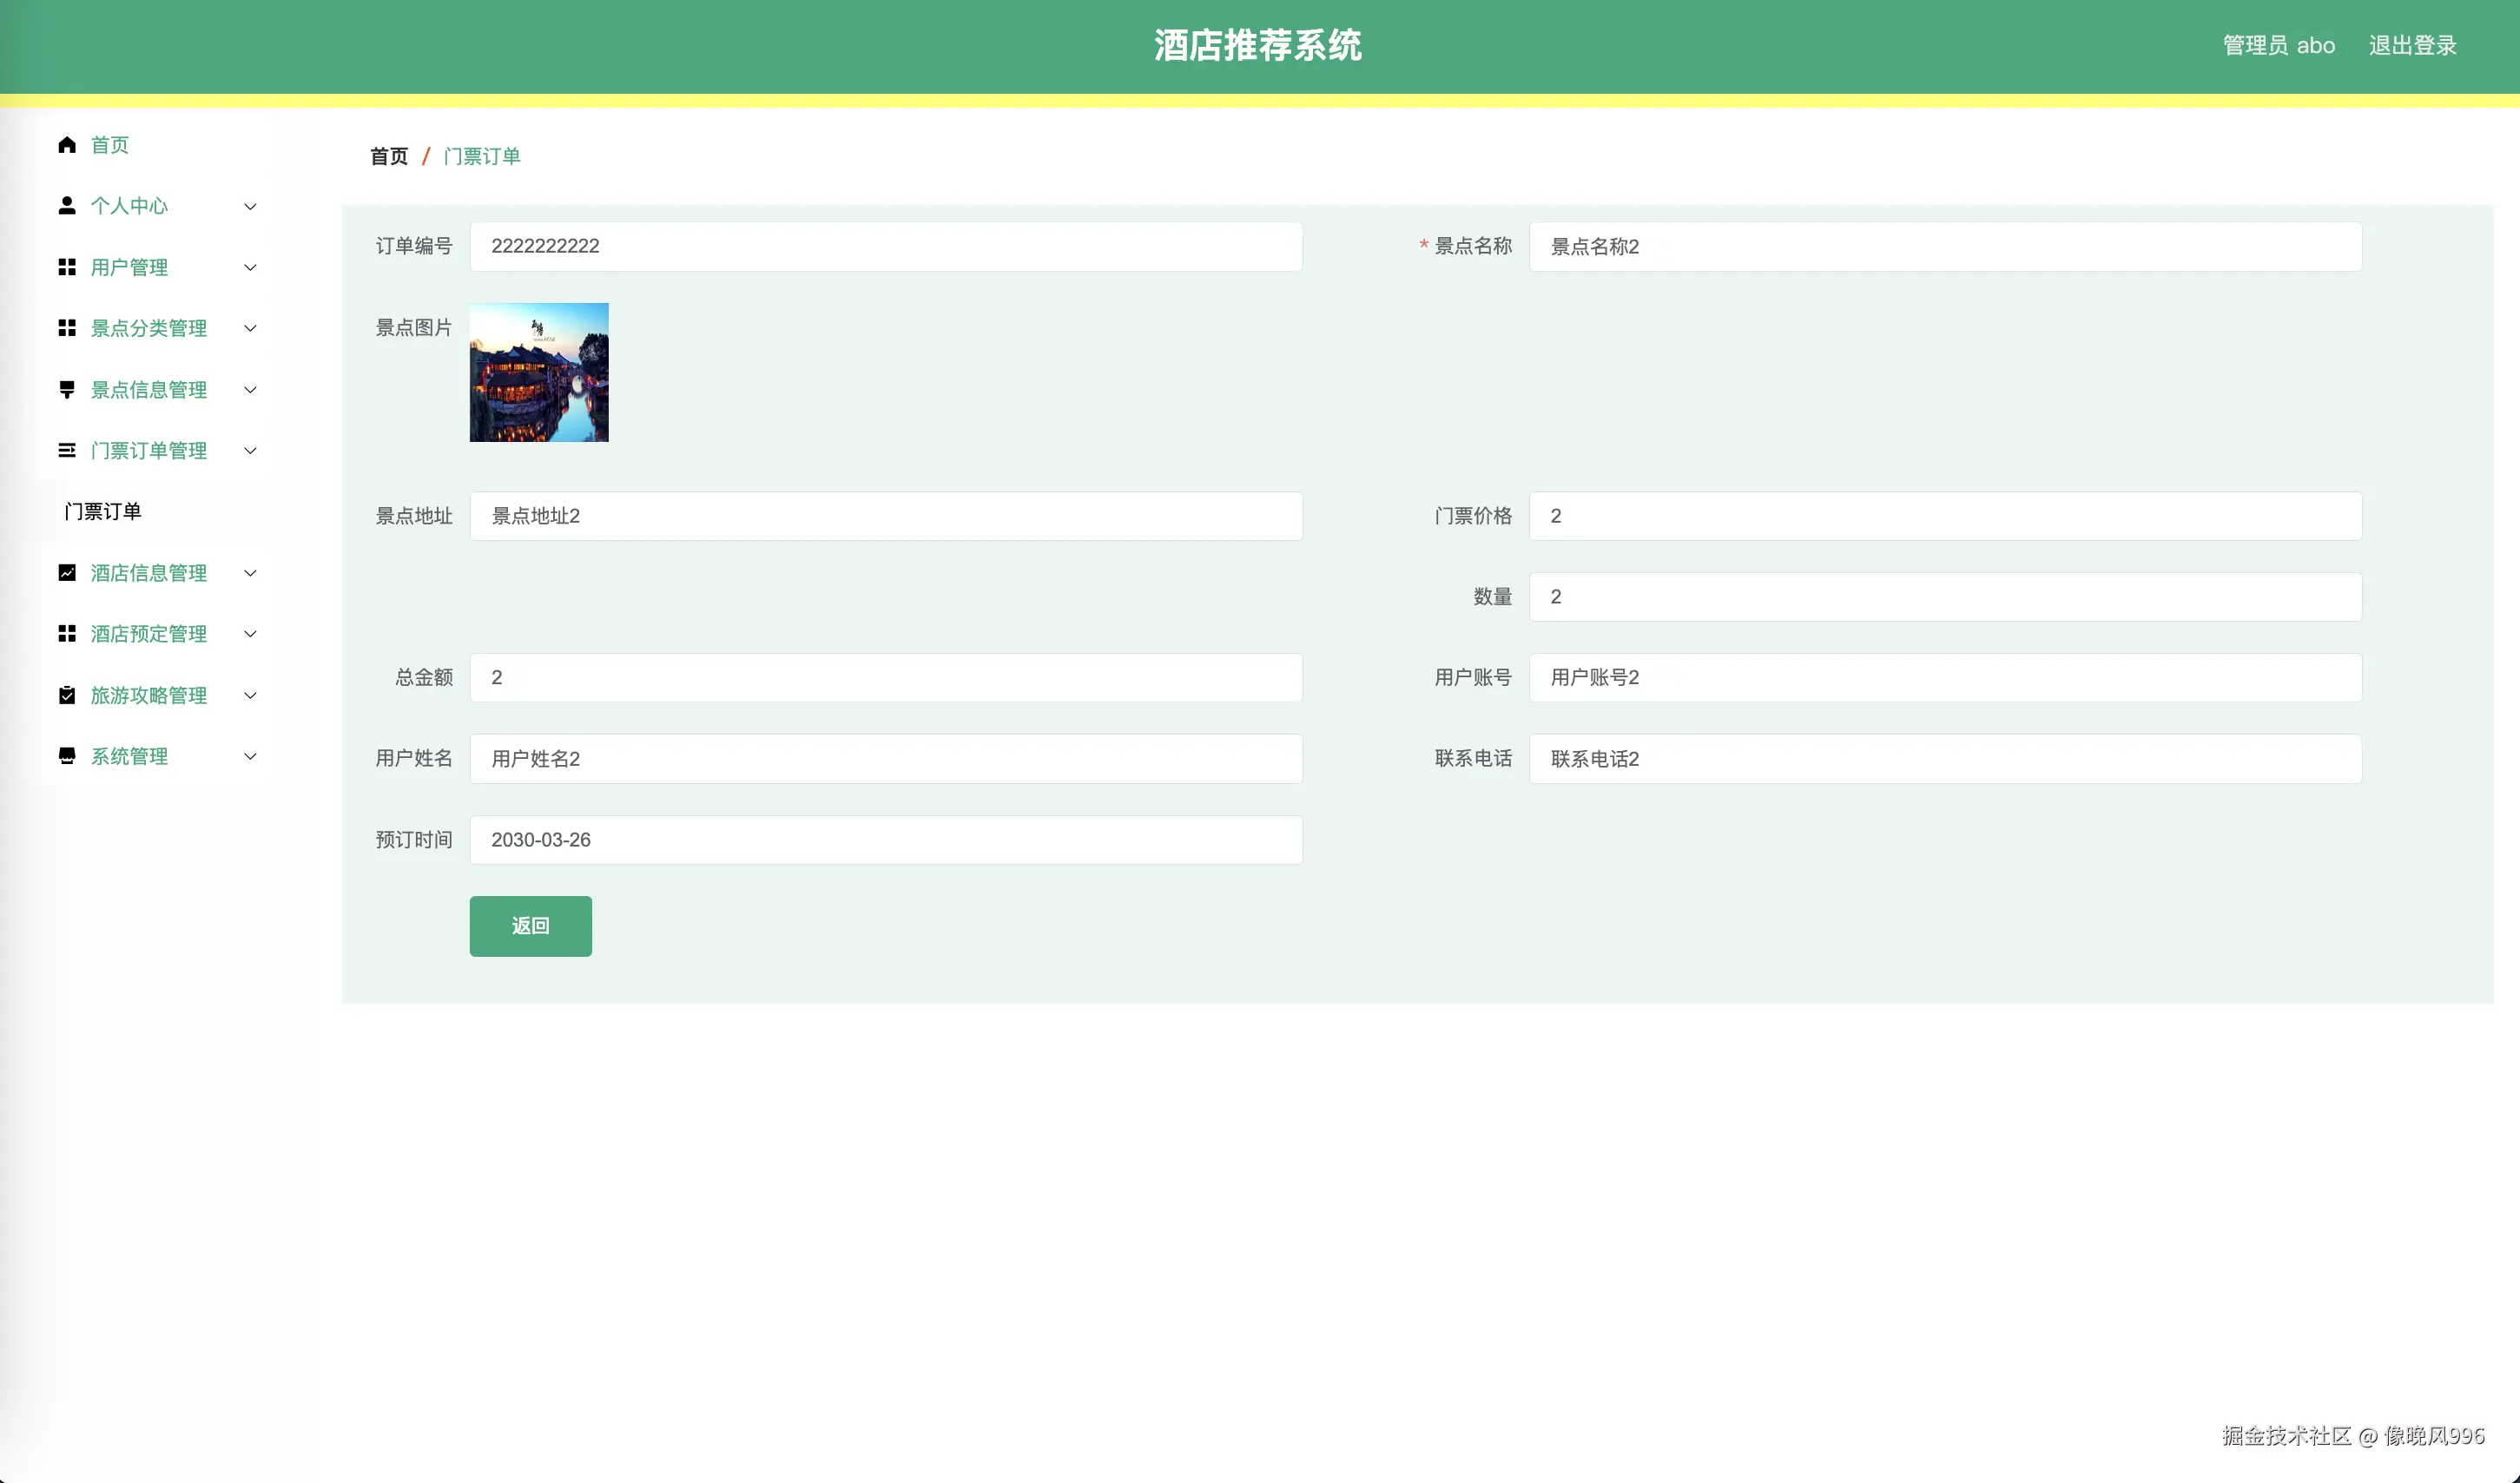Click the 景点分类管理 sidebar icon

pyautogui.click(x=67, y=328)
